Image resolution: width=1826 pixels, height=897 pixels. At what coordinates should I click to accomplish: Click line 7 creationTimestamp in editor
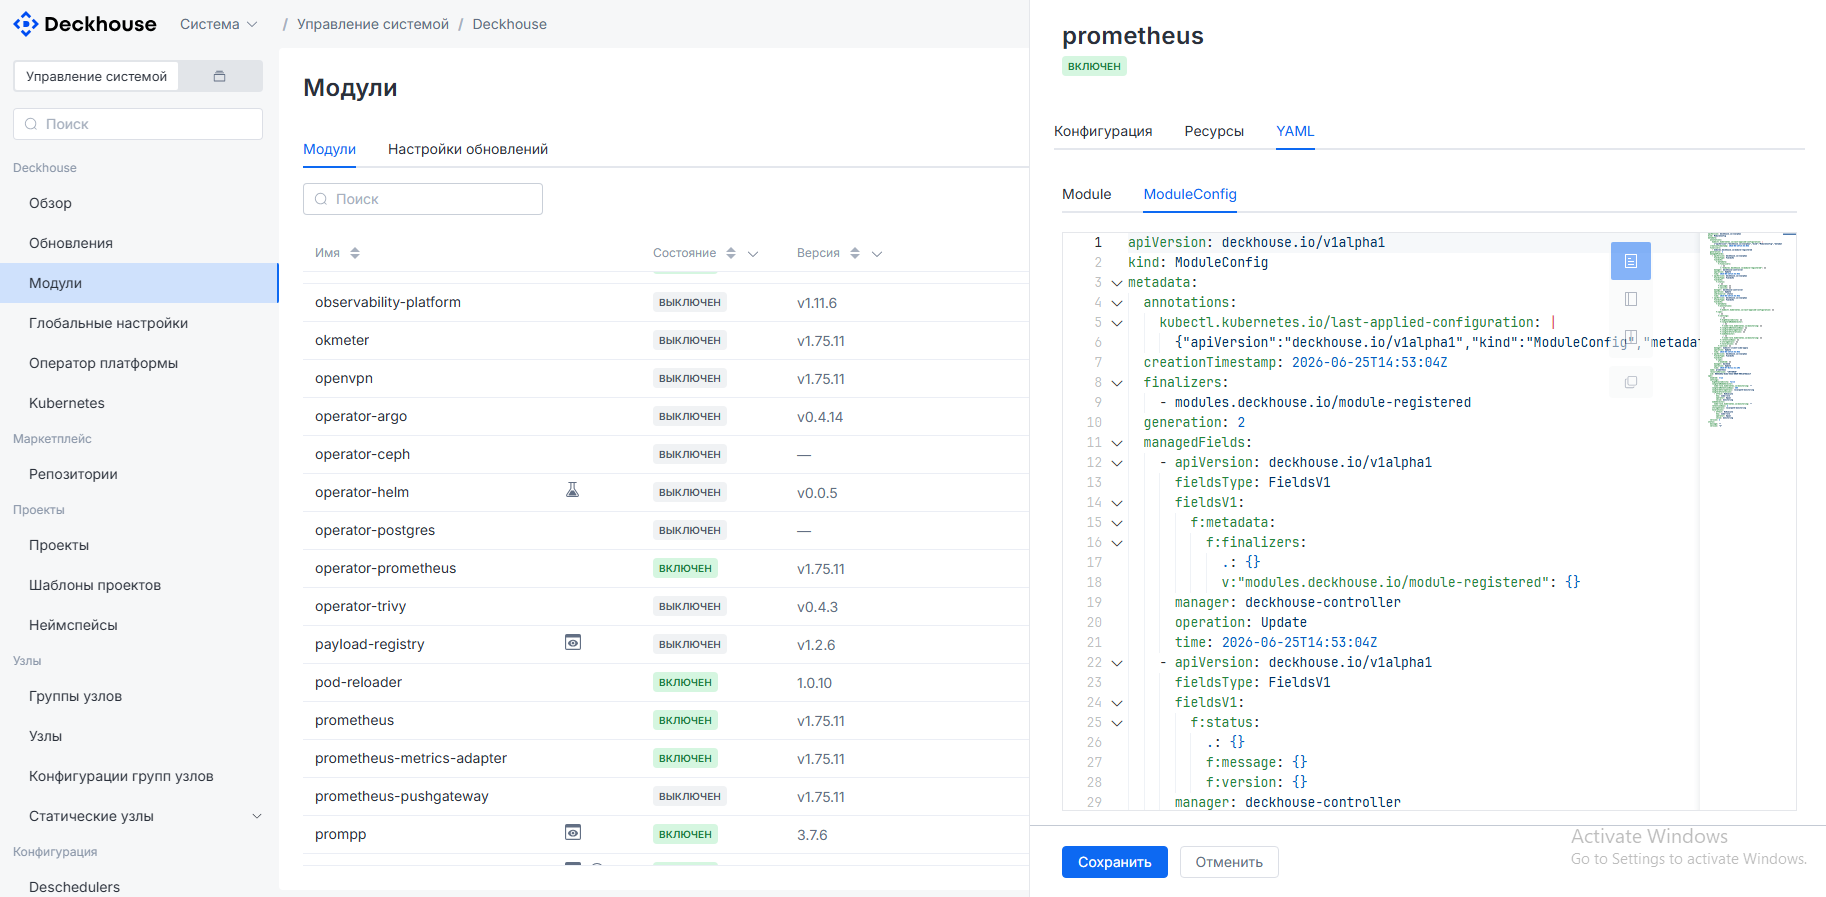(x=1295, y=362)
